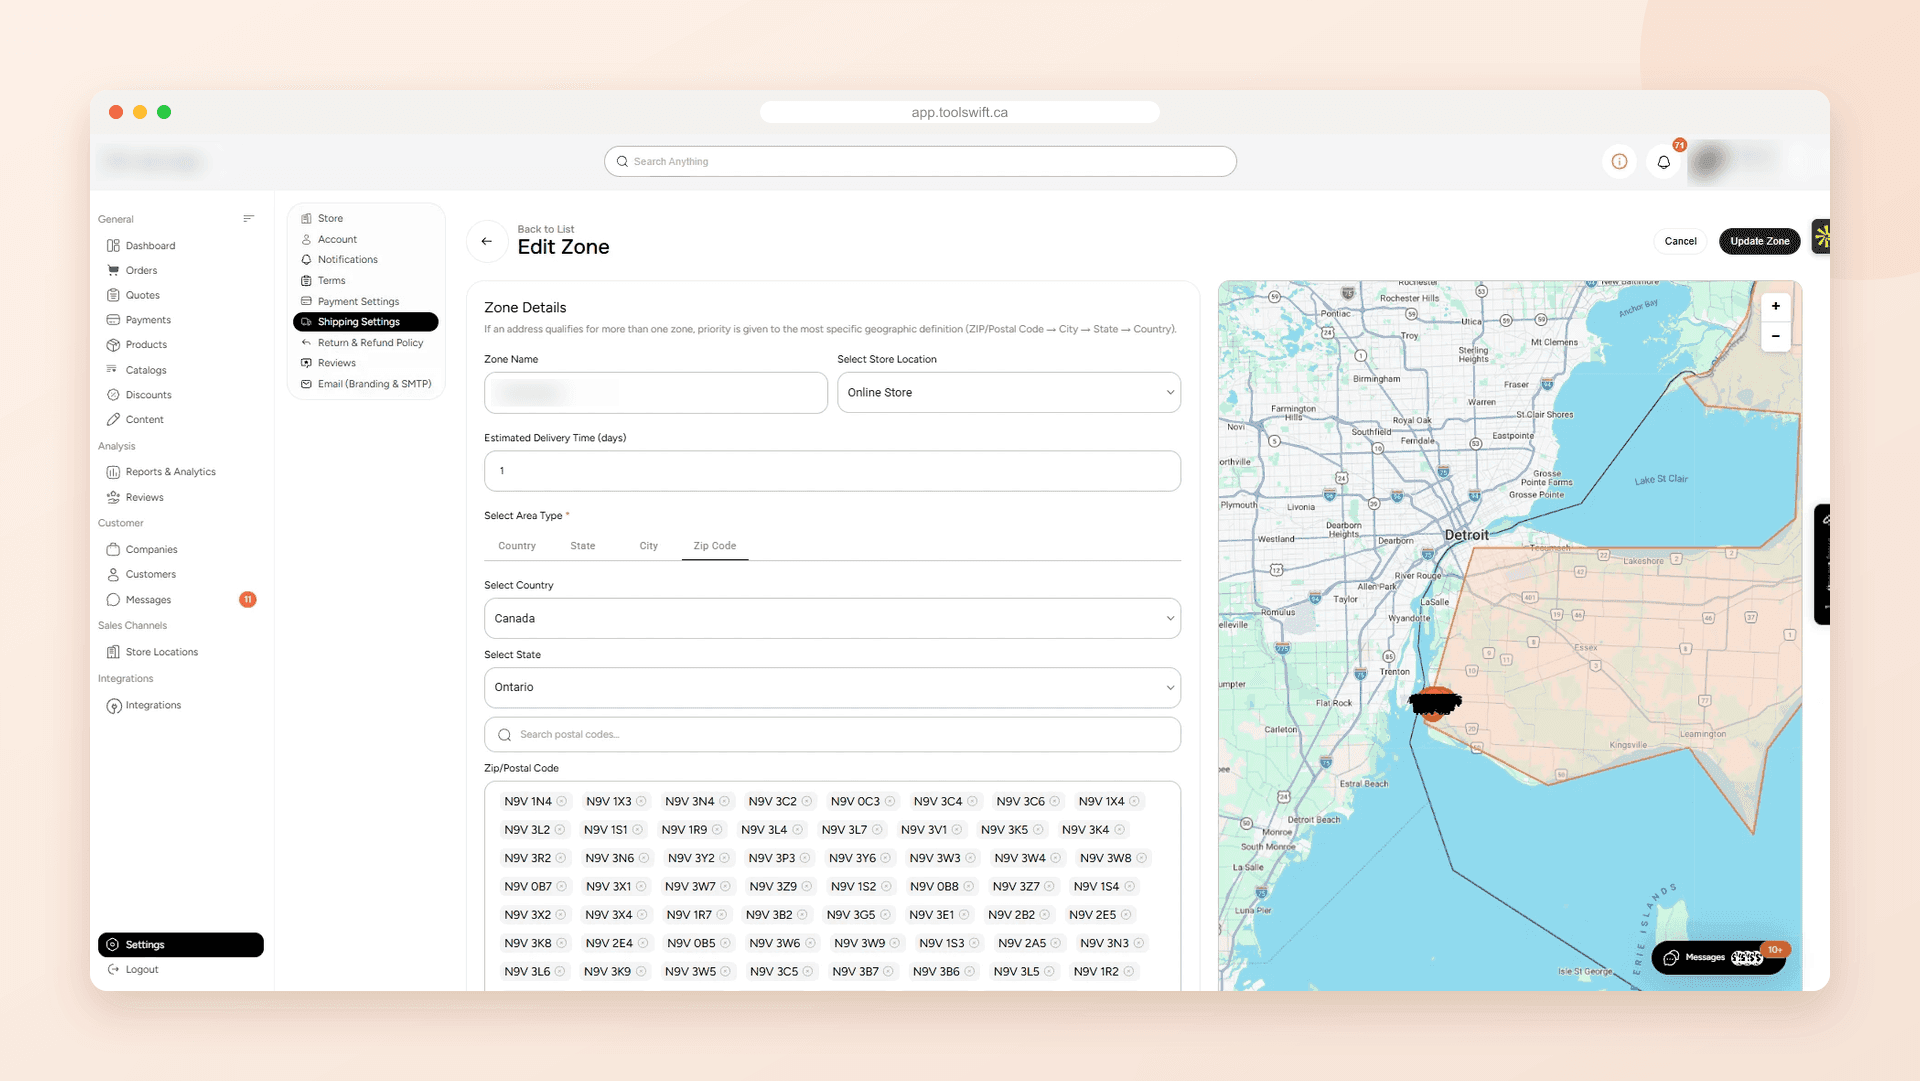
Task: Open Reports & Analytics
Action: [x=170, y=472]
